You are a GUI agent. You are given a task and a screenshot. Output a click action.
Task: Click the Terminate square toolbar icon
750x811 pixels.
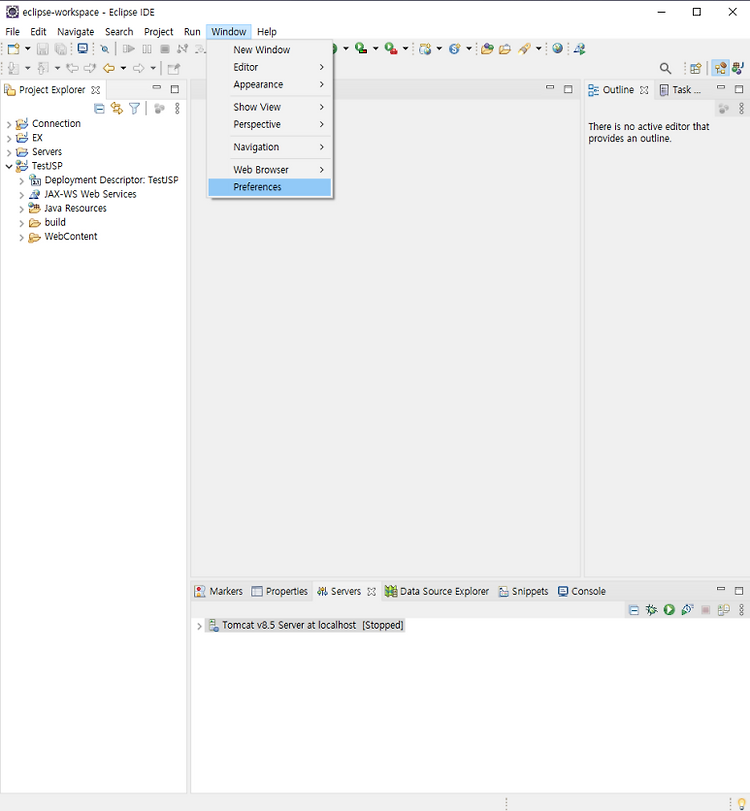(x=165, y=49)
